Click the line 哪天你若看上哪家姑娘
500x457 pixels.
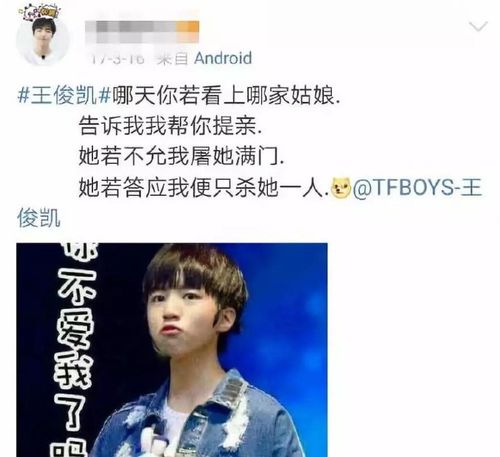pyautogui.click(x=226, y=96)
